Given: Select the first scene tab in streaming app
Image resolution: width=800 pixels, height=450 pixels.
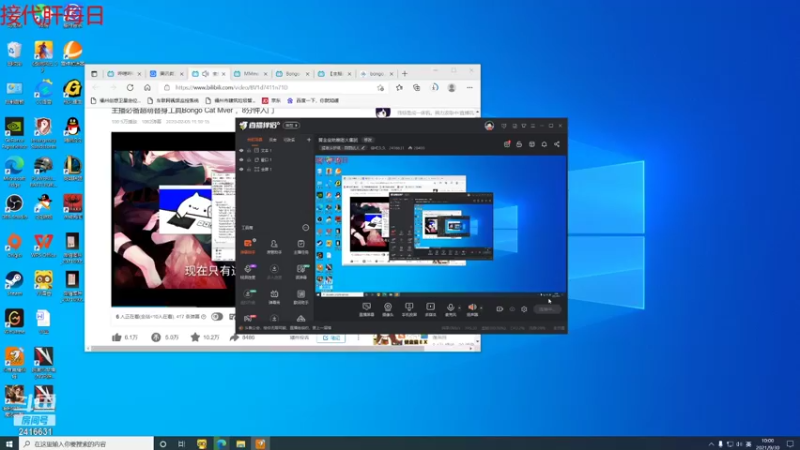Looking at the screenshot, I should (x=255, y=140).
